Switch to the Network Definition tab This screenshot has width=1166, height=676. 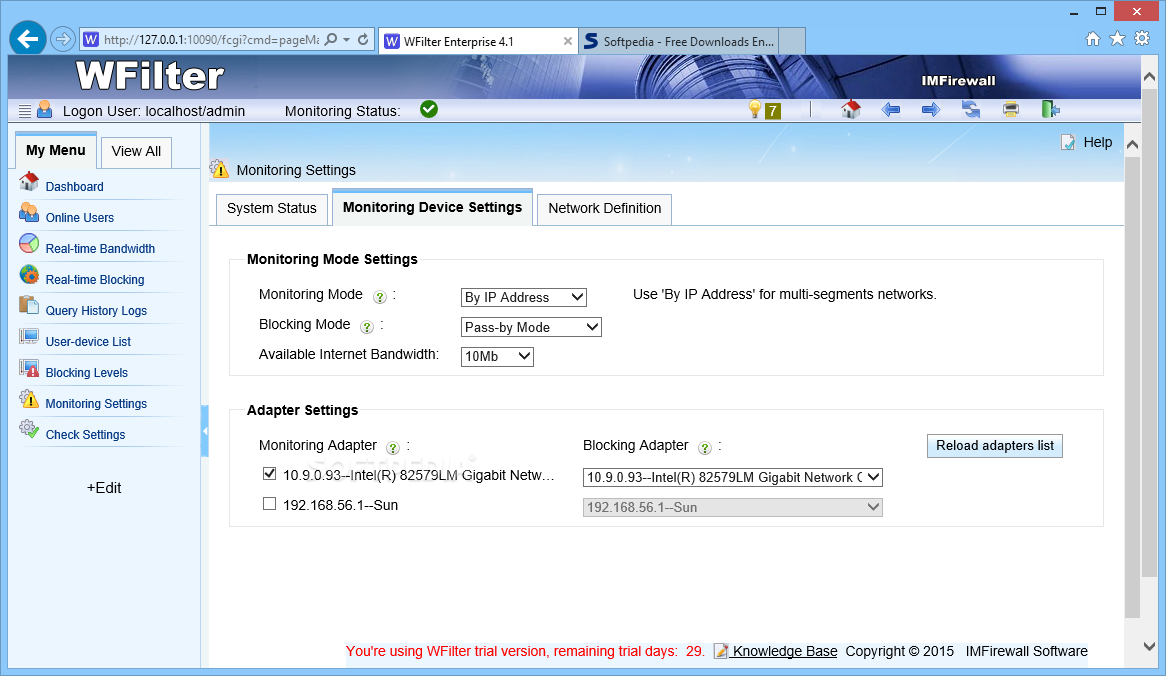tap(605, 209)
